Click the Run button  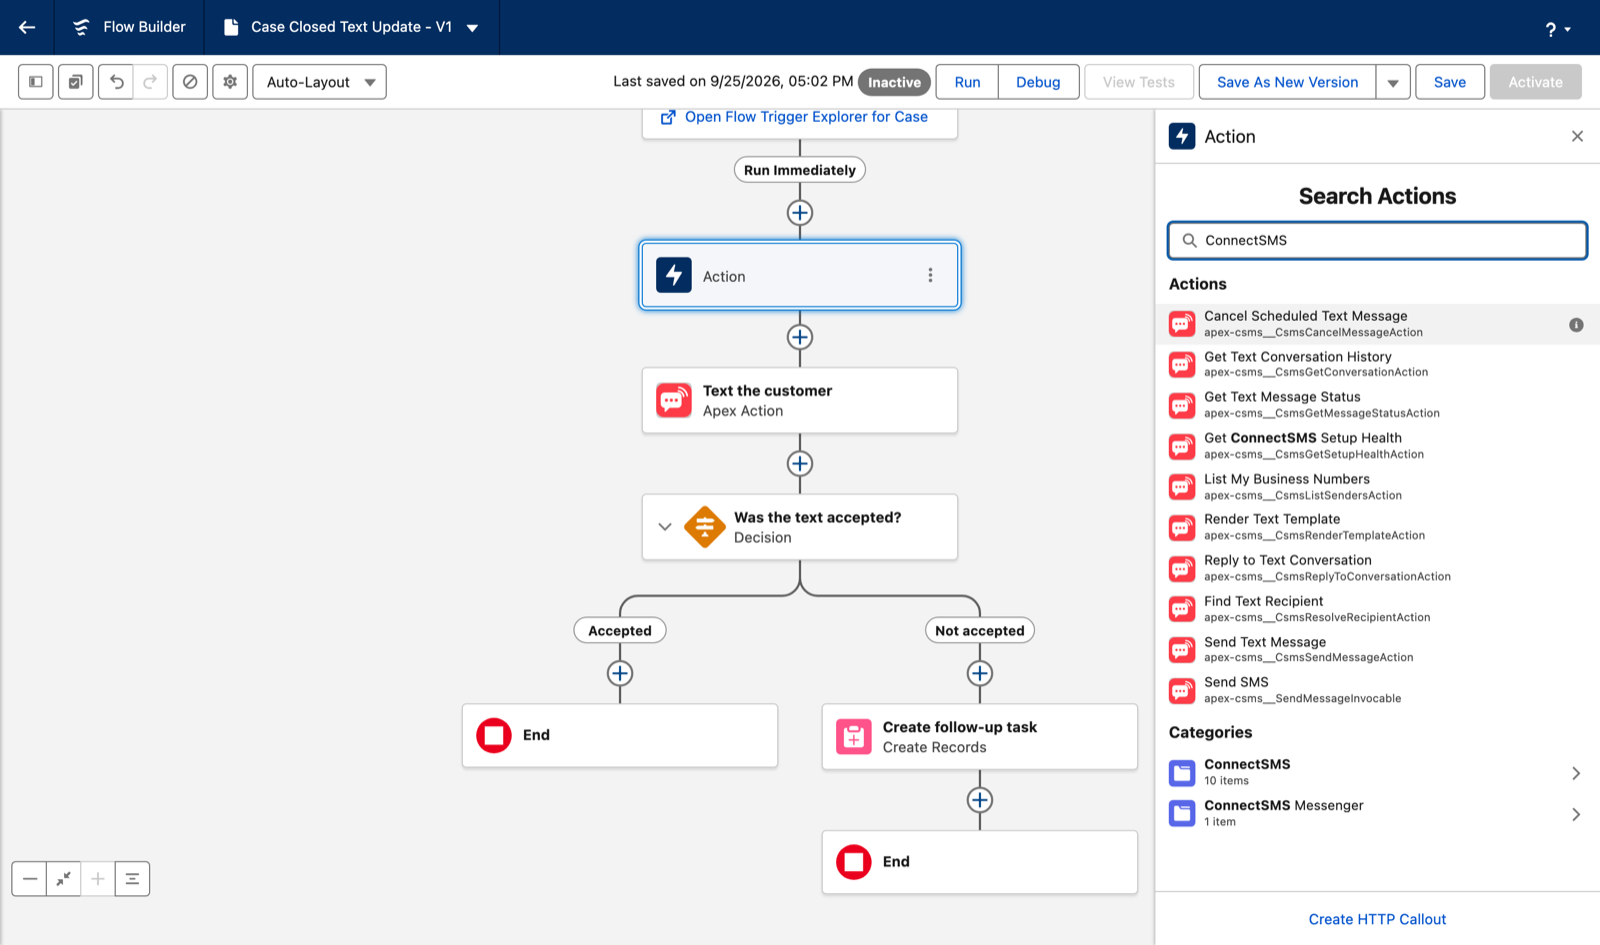point(967,82)
